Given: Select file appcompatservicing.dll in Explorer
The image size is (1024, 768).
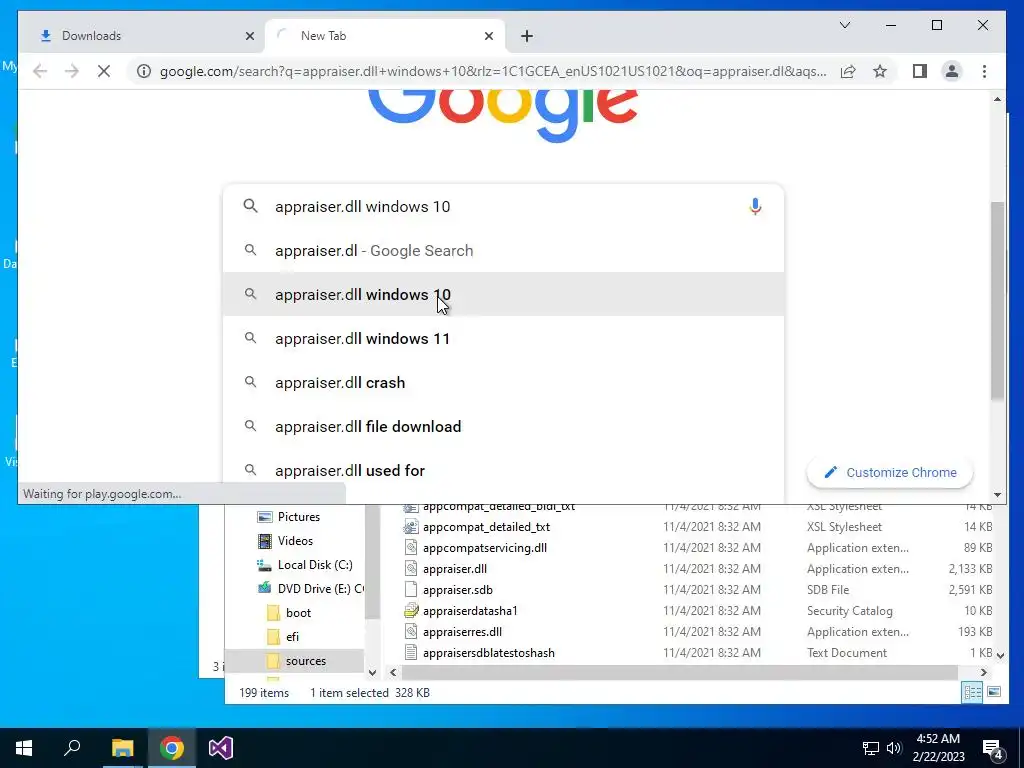Looking at the screenshot, I should click(485, 548).
